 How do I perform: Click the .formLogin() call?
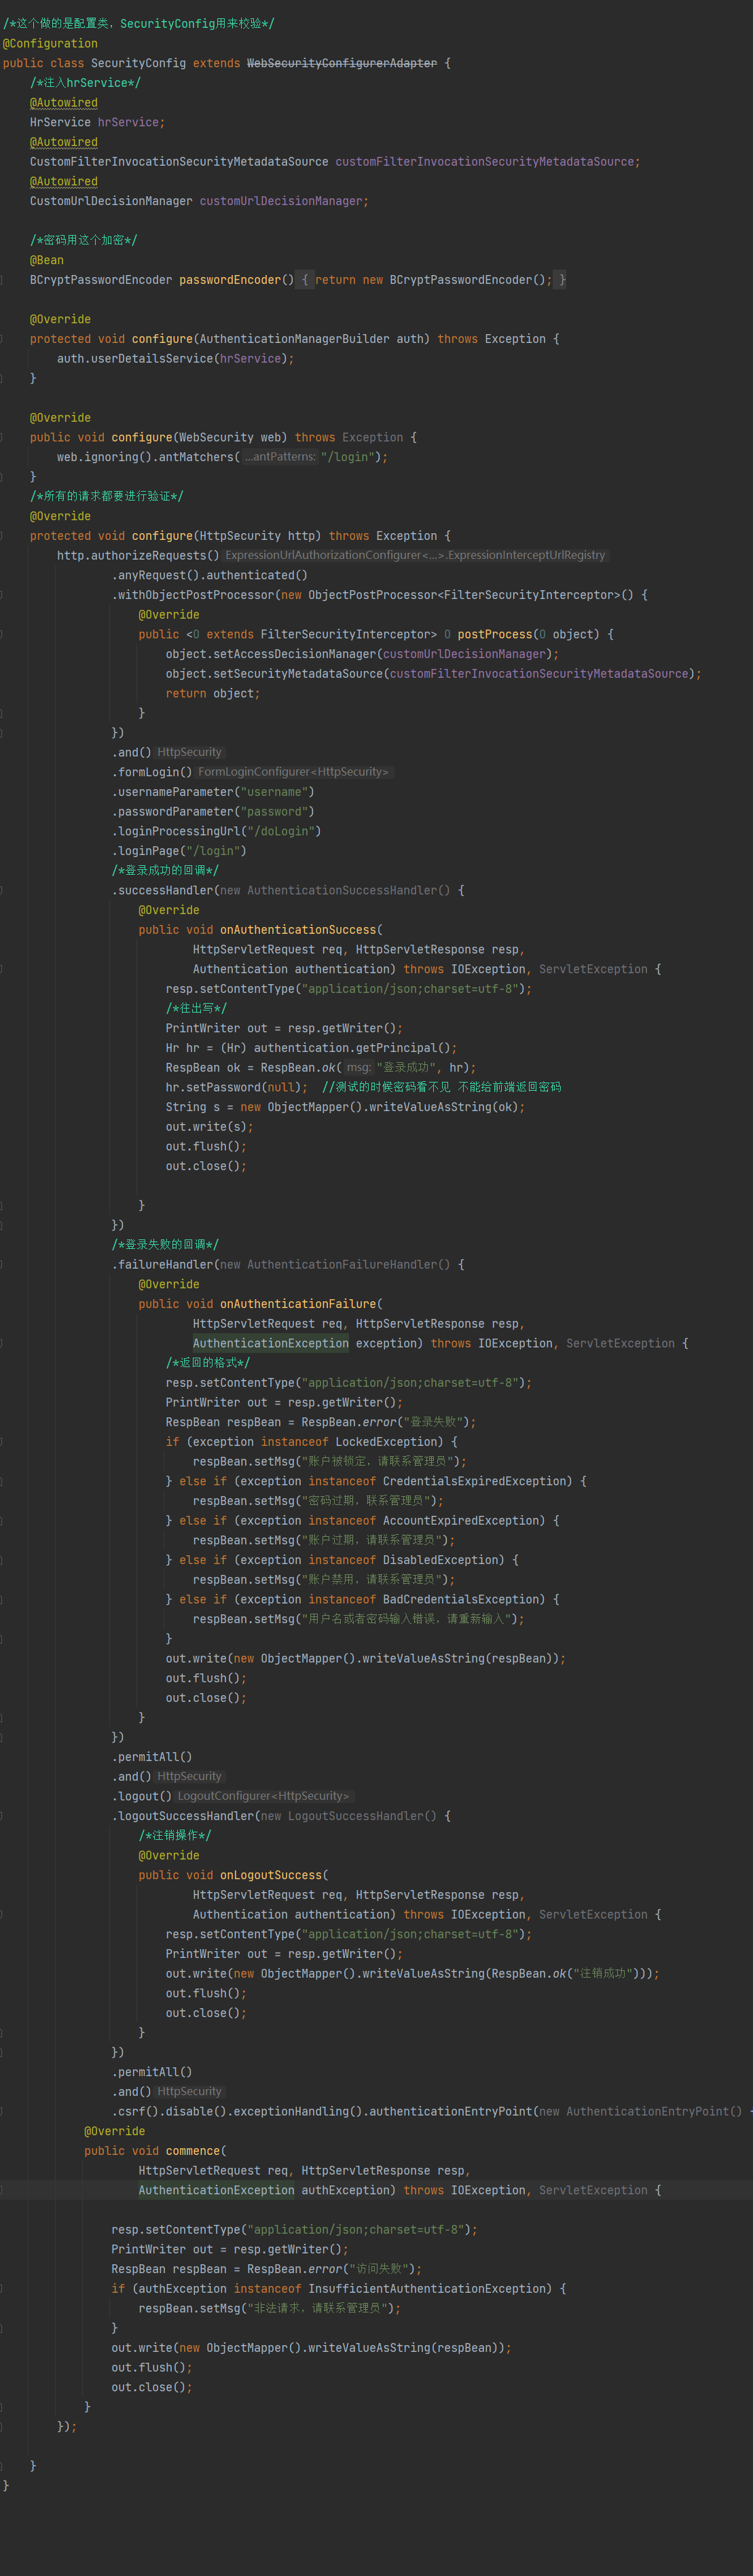[152, 772]
